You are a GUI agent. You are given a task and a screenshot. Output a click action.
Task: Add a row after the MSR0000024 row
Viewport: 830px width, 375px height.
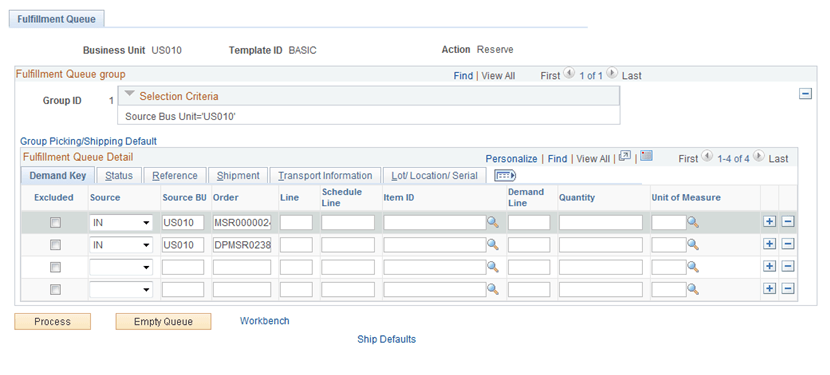tap(770, 222)
